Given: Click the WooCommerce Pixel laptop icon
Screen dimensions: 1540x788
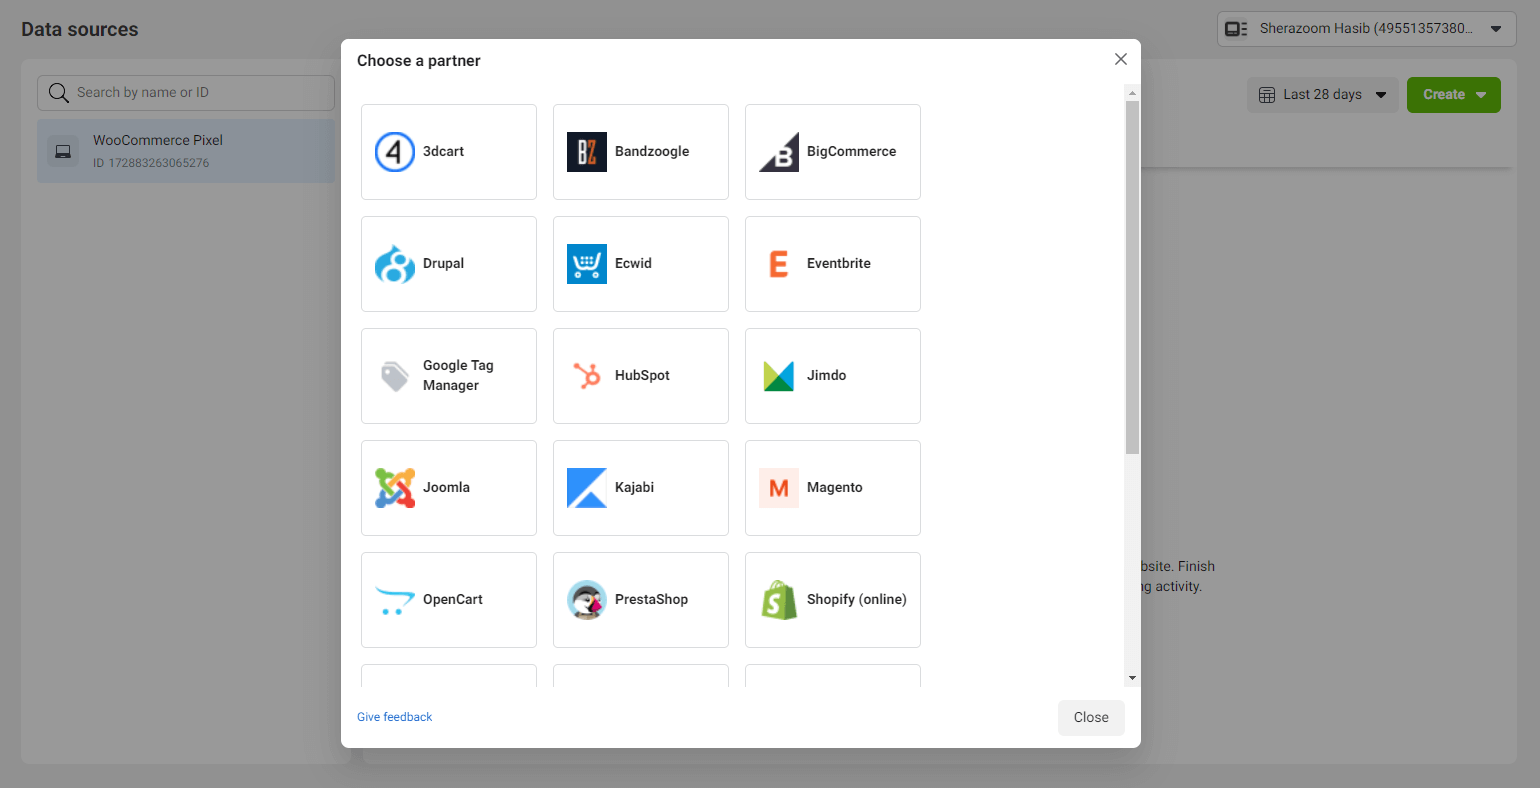Looking at the screenshot, I should click(x=63, y=152).
